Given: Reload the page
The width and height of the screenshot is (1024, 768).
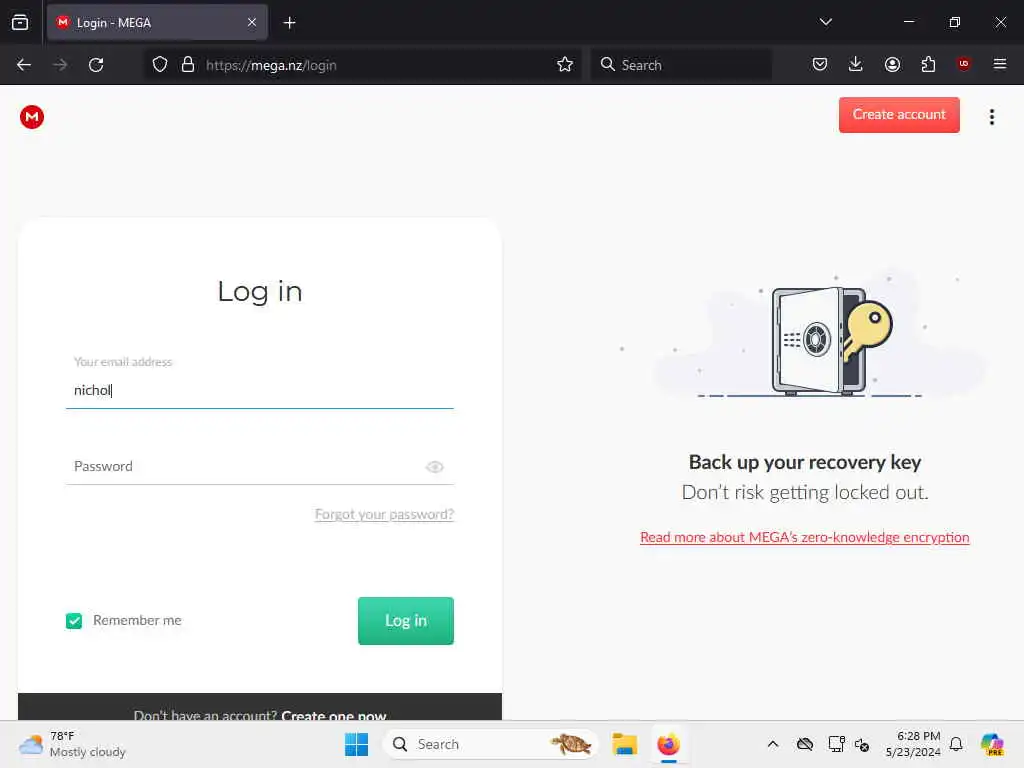Looking at the screenshot, I should tap(96, 65).
